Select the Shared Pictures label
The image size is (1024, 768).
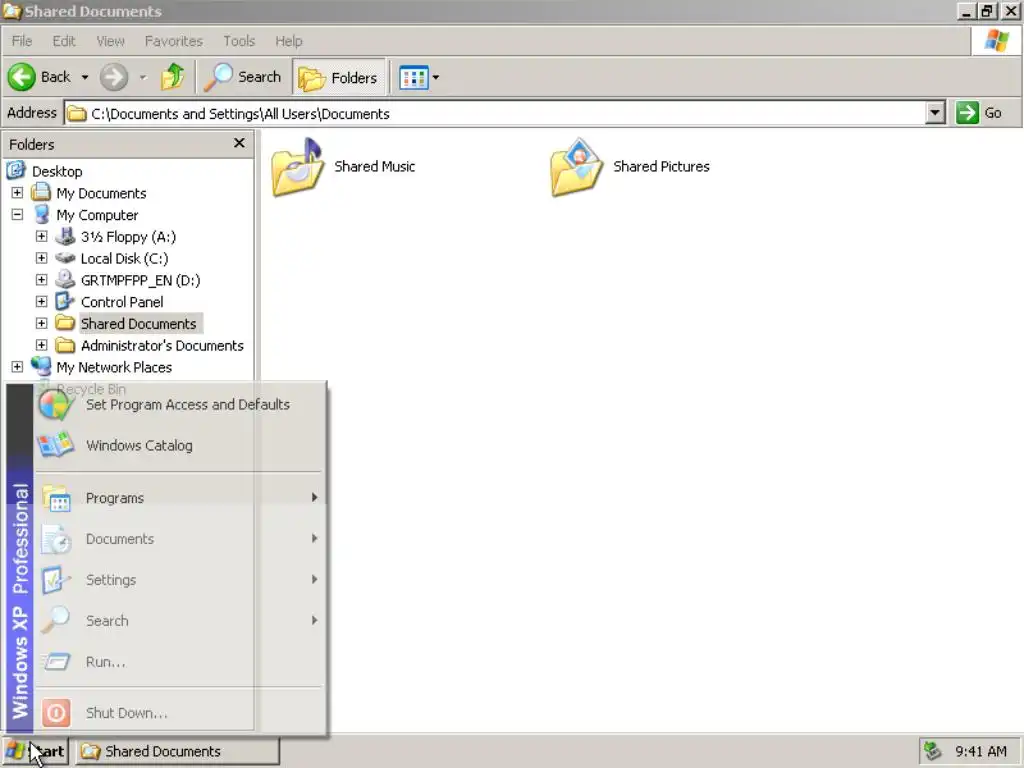661,167
